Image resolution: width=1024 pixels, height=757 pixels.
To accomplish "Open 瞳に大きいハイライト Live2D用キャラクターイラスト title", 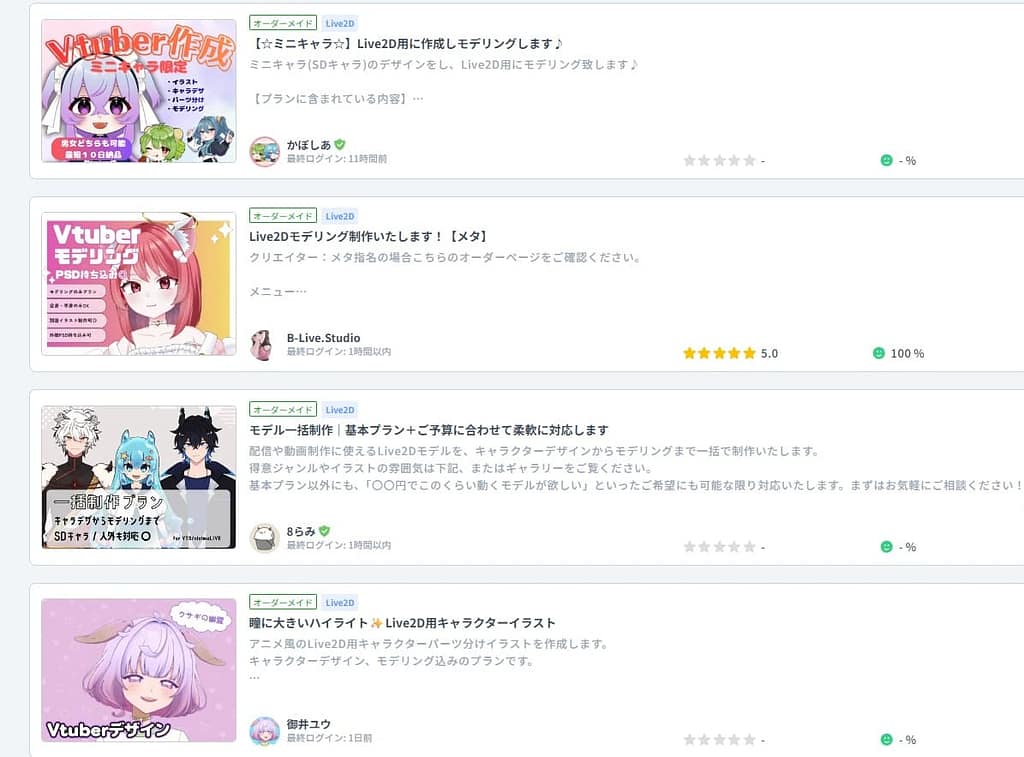I will pos(402,622).
